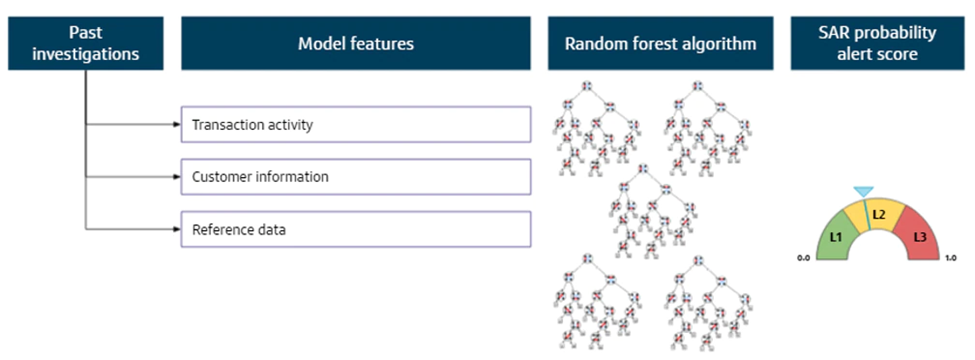Click the Reference data feature box

coord(356,229)
